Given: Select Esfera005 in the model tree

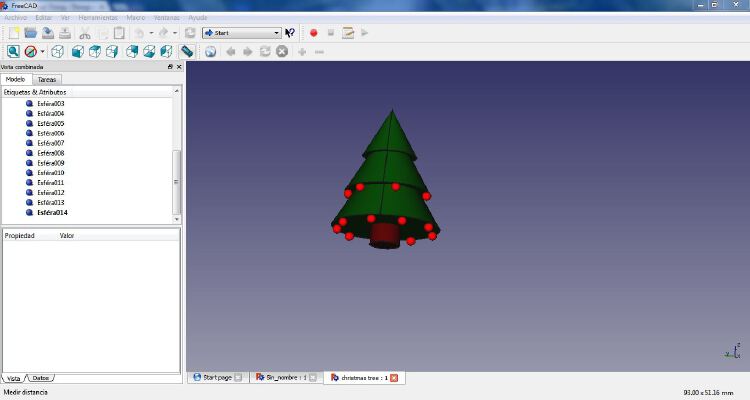Looking at the screenshot, I should tap(51, 123).
